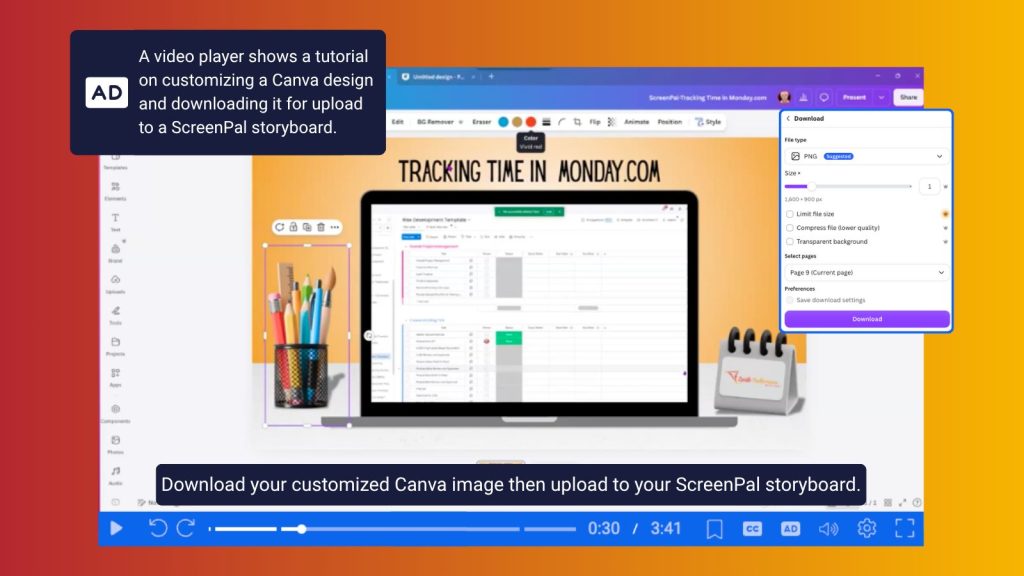Click the ScreenPal-Tracking Time in Monday.com name
The height and width of the screenshot is (576, 1024).
(x=707, y=97)
